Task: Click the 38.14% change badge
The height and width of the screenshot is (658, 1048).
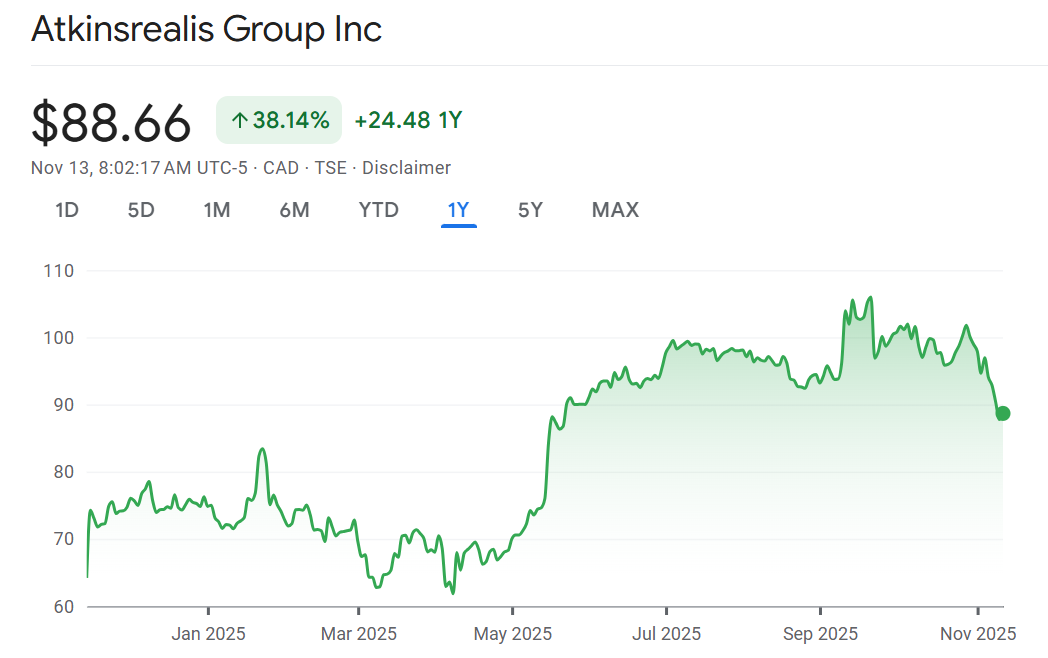Action: point(279,121)
